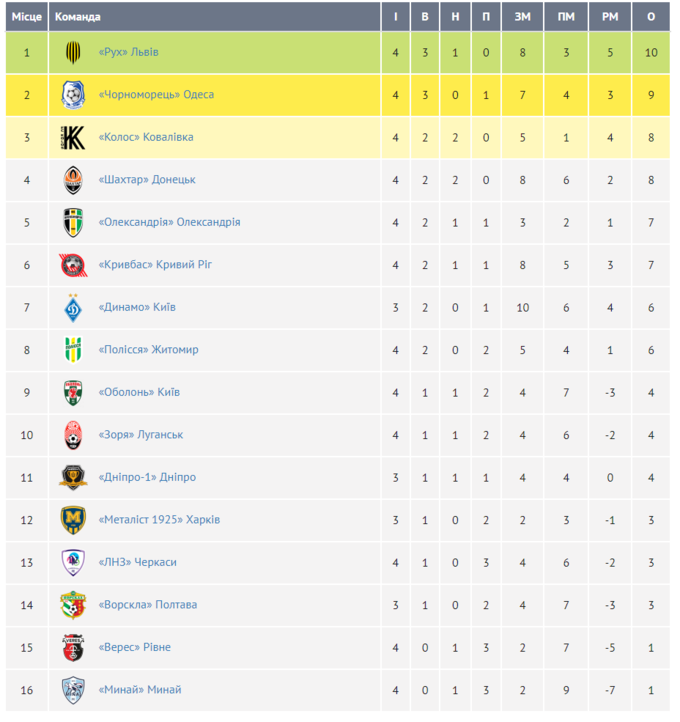Click the Місце column header
Viewport: 680px width, 722px height.
(27, 17)
